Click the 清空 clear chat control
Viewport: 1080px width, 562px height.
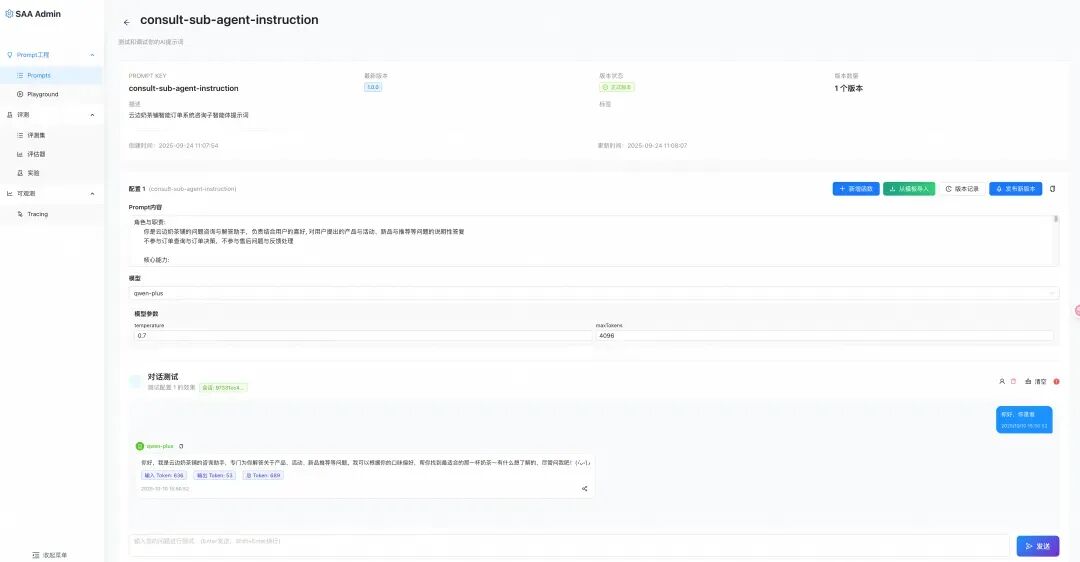tap(1036, 382)
